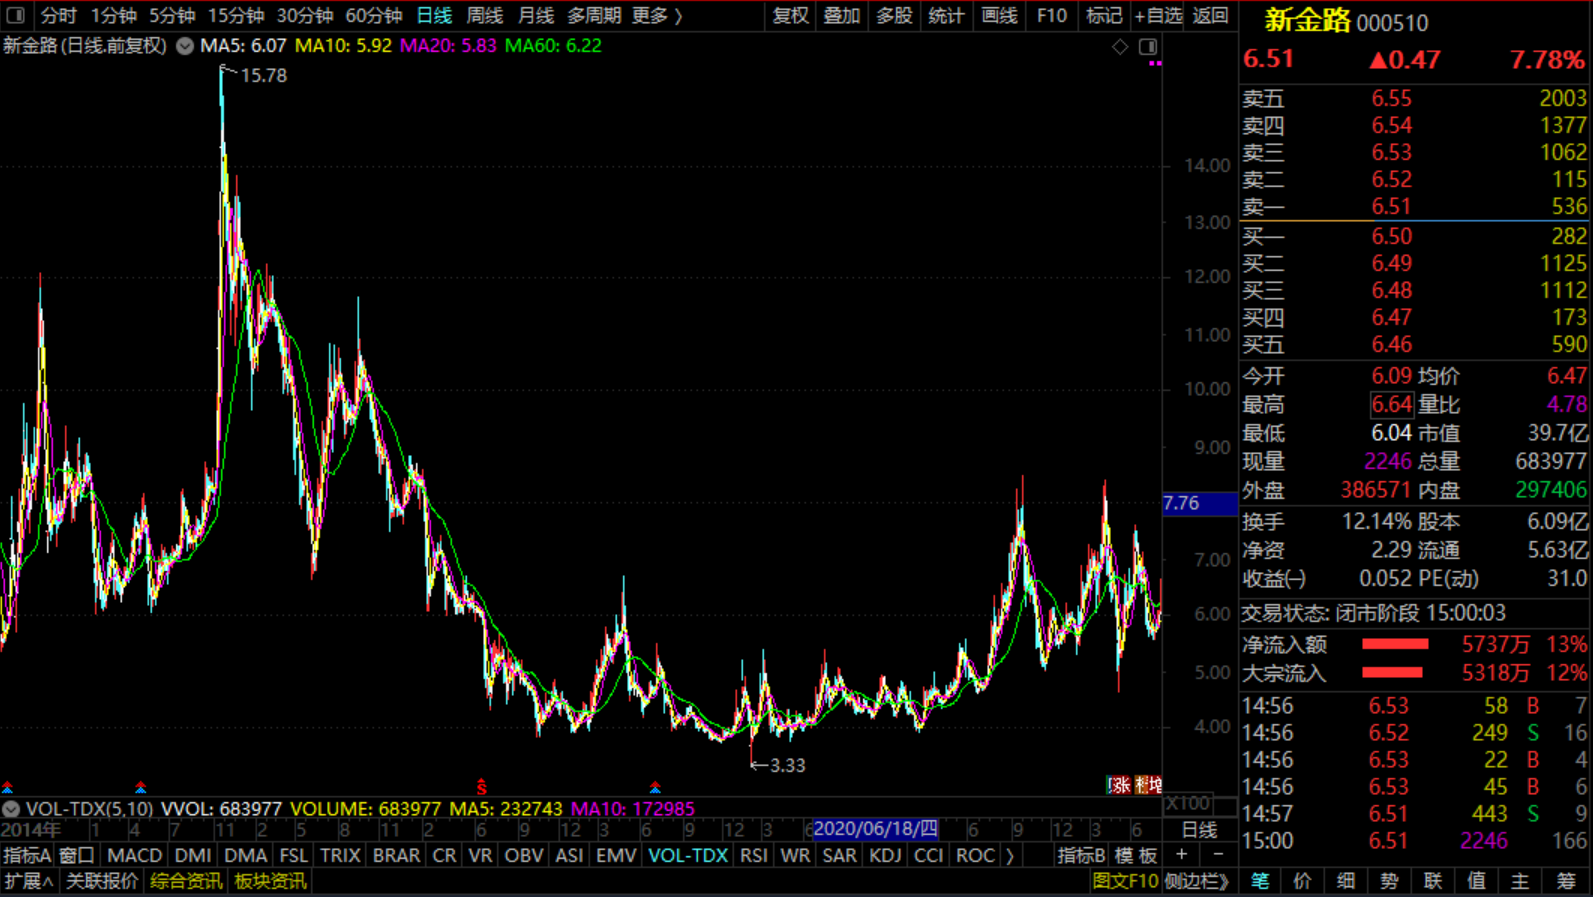
Task: Select the OBV indicator
Action: (524, 855)
